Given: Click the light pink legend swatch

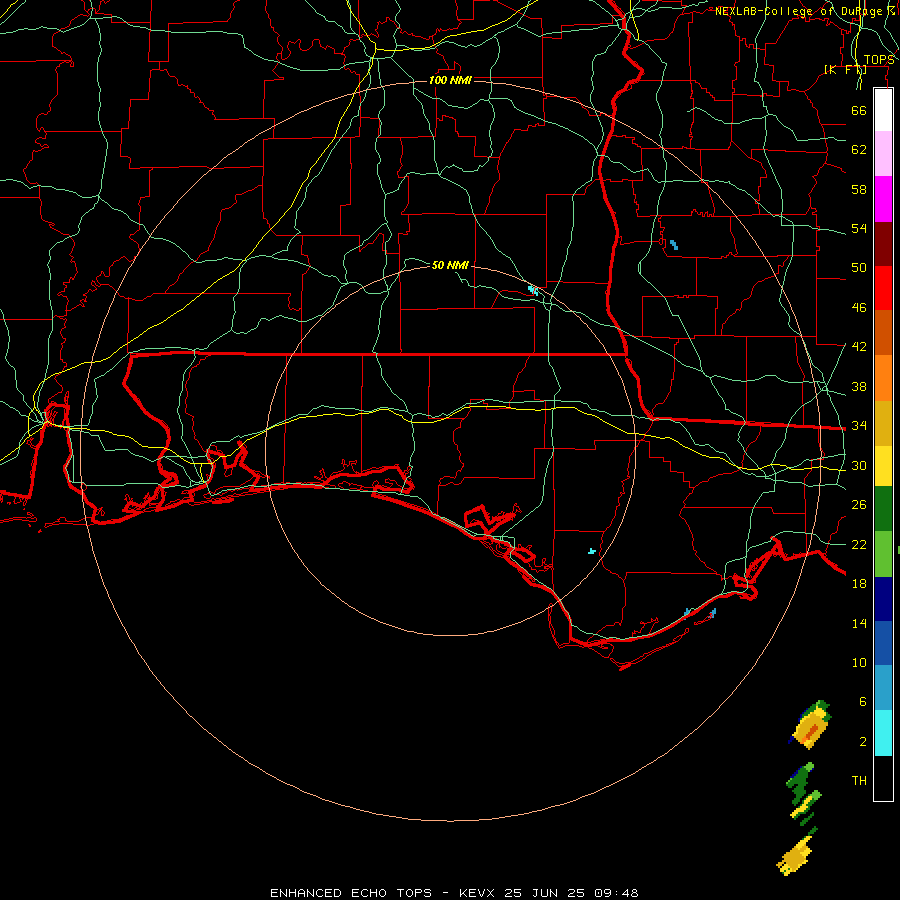Looking at the screenshot, I should (883, 153).
